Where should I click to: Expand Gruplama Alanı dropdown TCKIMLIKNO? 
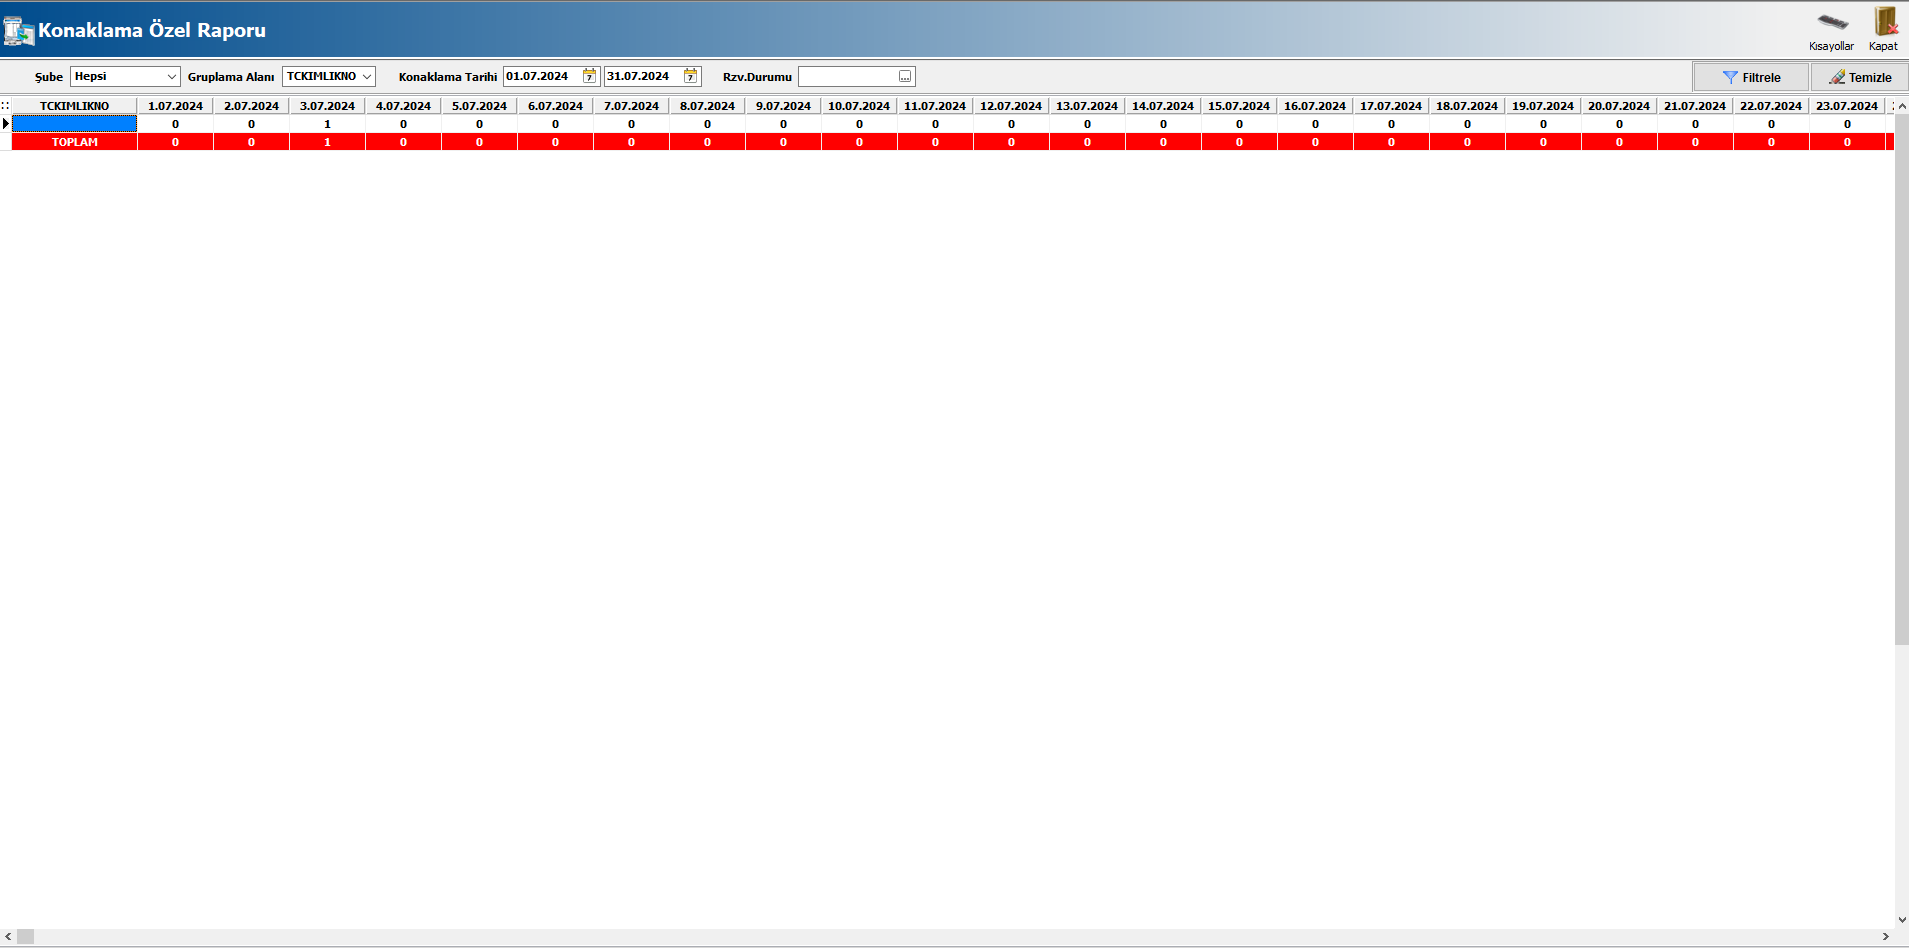point(367,76)
